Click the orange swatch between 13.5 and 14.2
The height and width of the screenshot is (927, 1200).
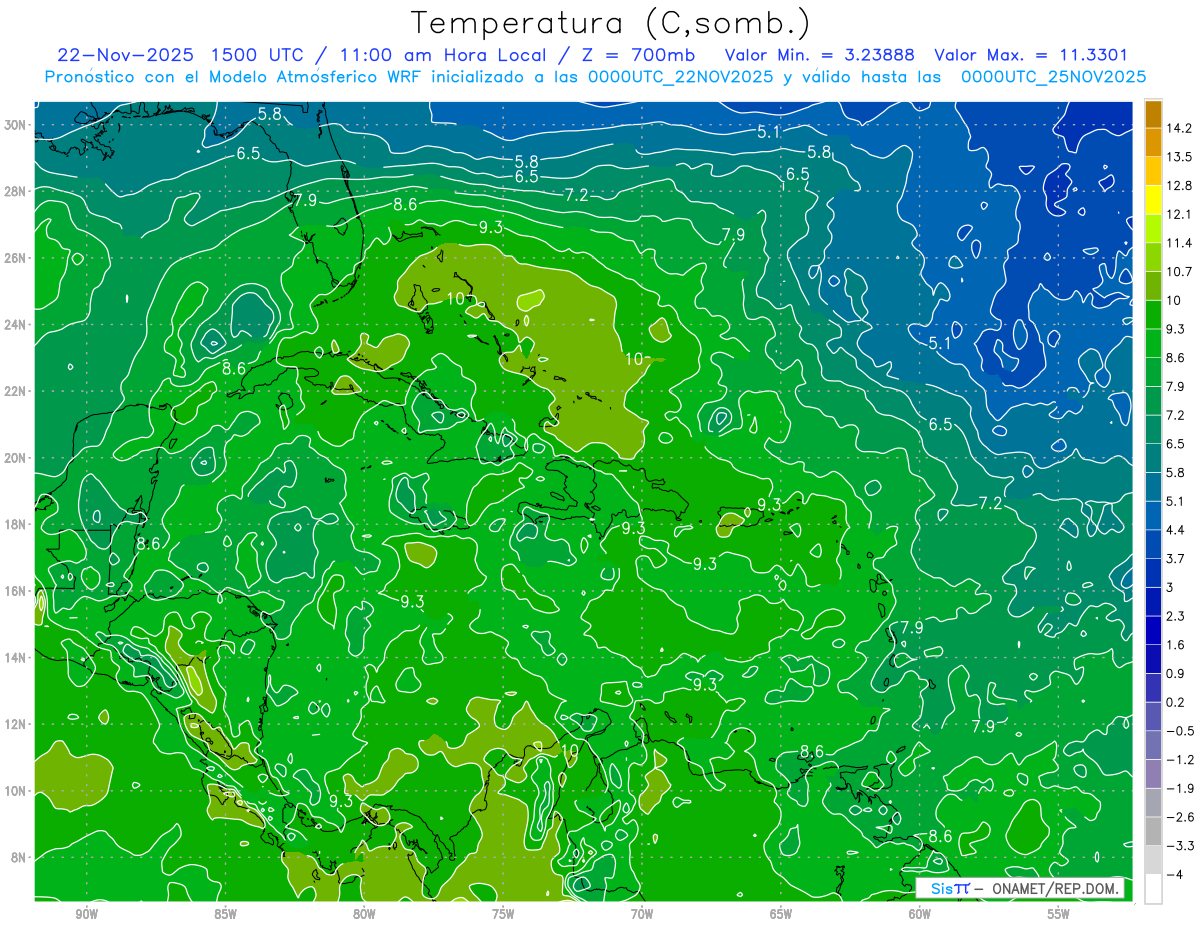(x=1153, y=143)
